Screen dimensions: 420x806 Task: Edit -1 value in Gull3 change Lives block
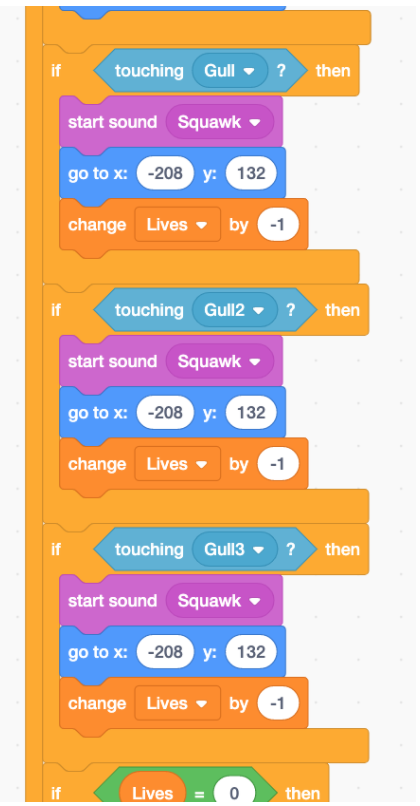(x=278, y=703)
